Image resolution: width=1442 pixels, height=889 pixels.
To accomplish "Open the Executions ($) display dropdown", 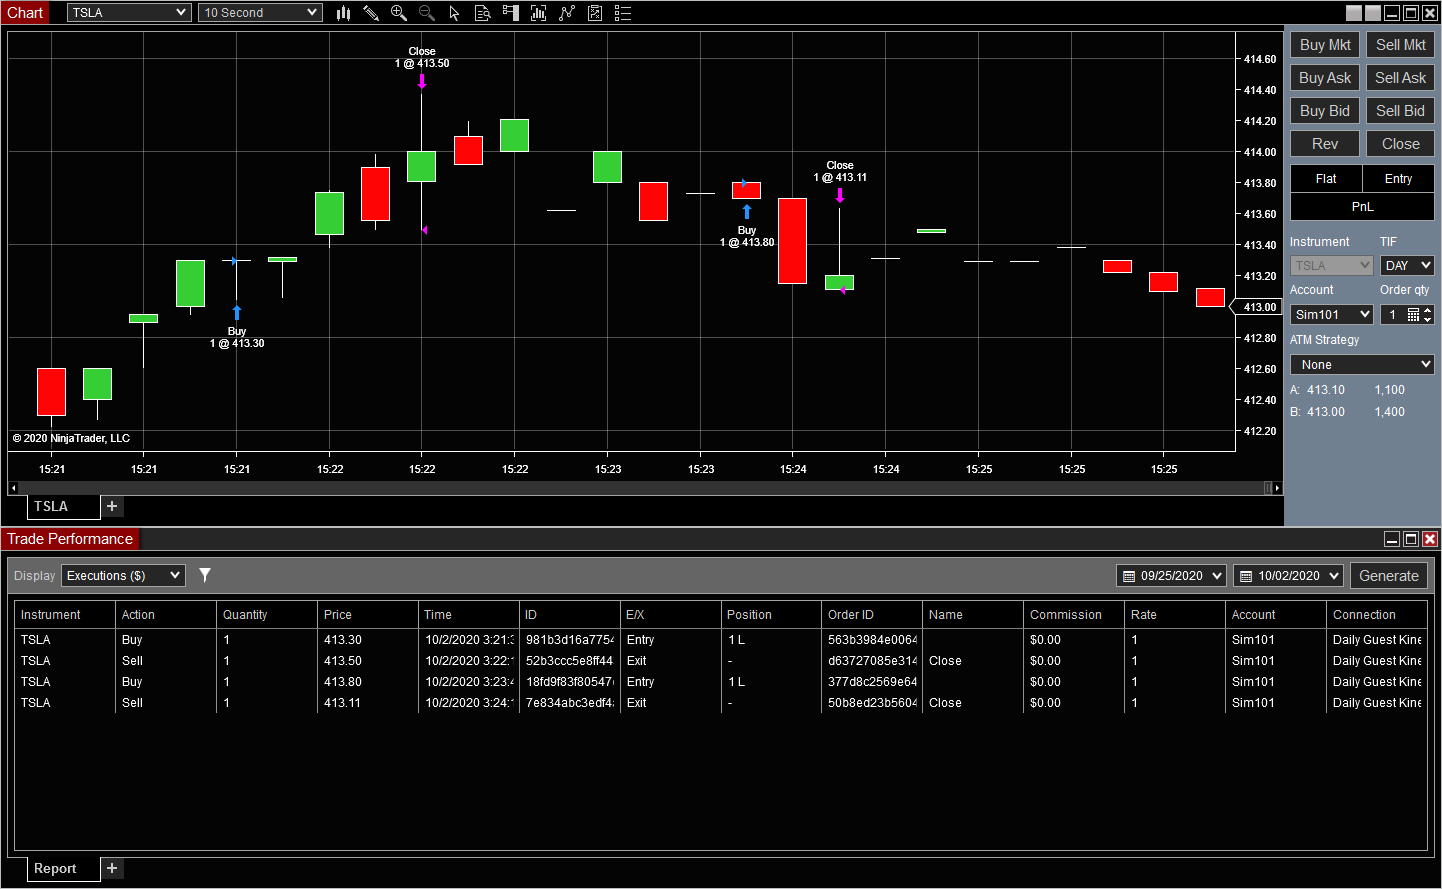I will (122, 575).
